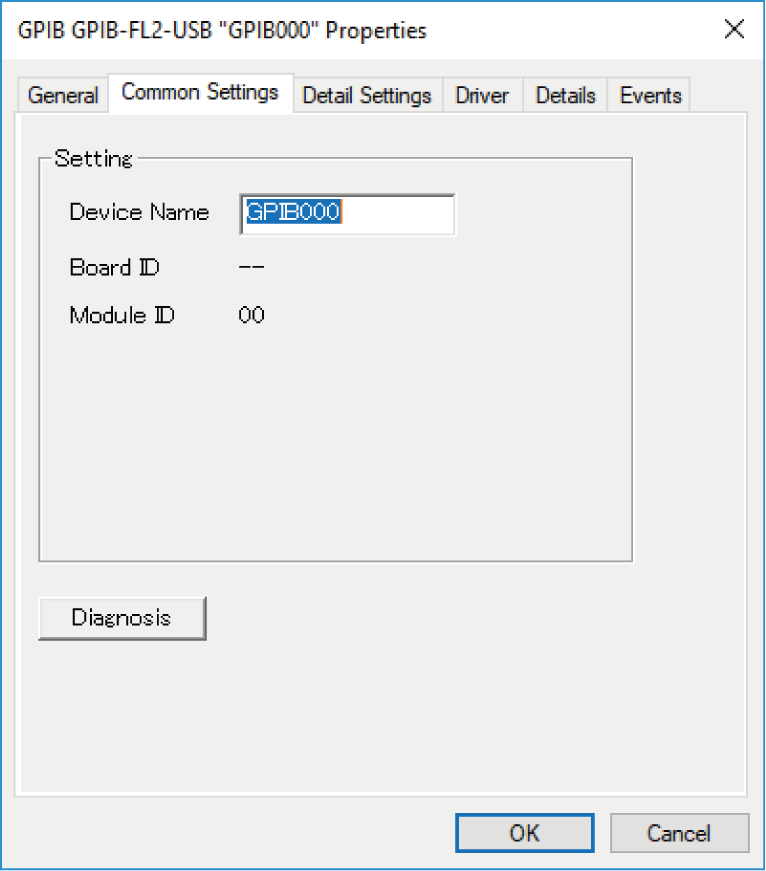Click the Cancel button
Image resolution: width=766 pixels, height=871 pixels.
679,832
